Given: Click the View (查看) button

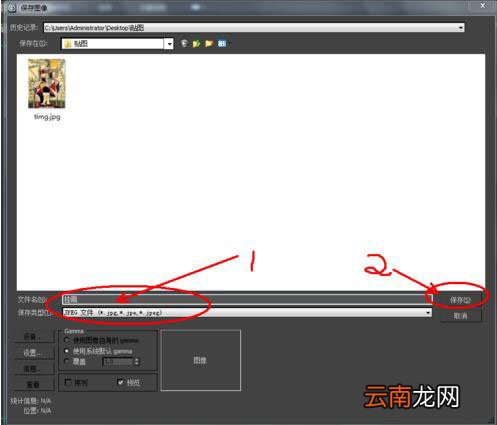Looking at the screenshot, I should tap(33, 384).
